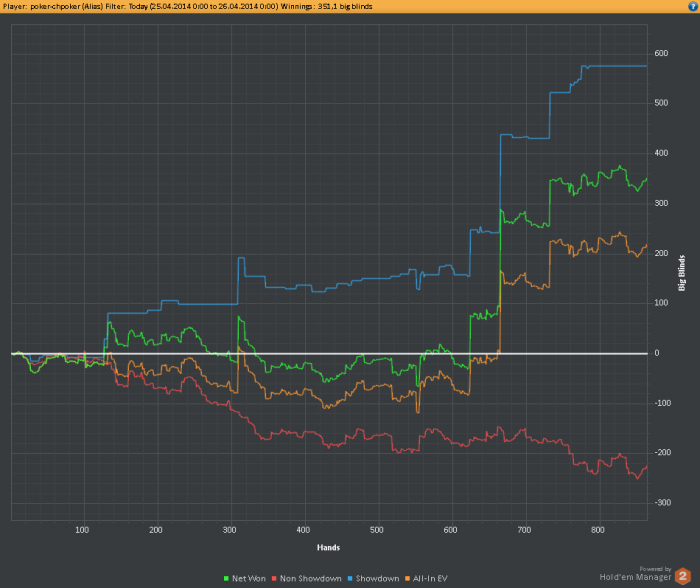Click the y-axis label -300

662,503
